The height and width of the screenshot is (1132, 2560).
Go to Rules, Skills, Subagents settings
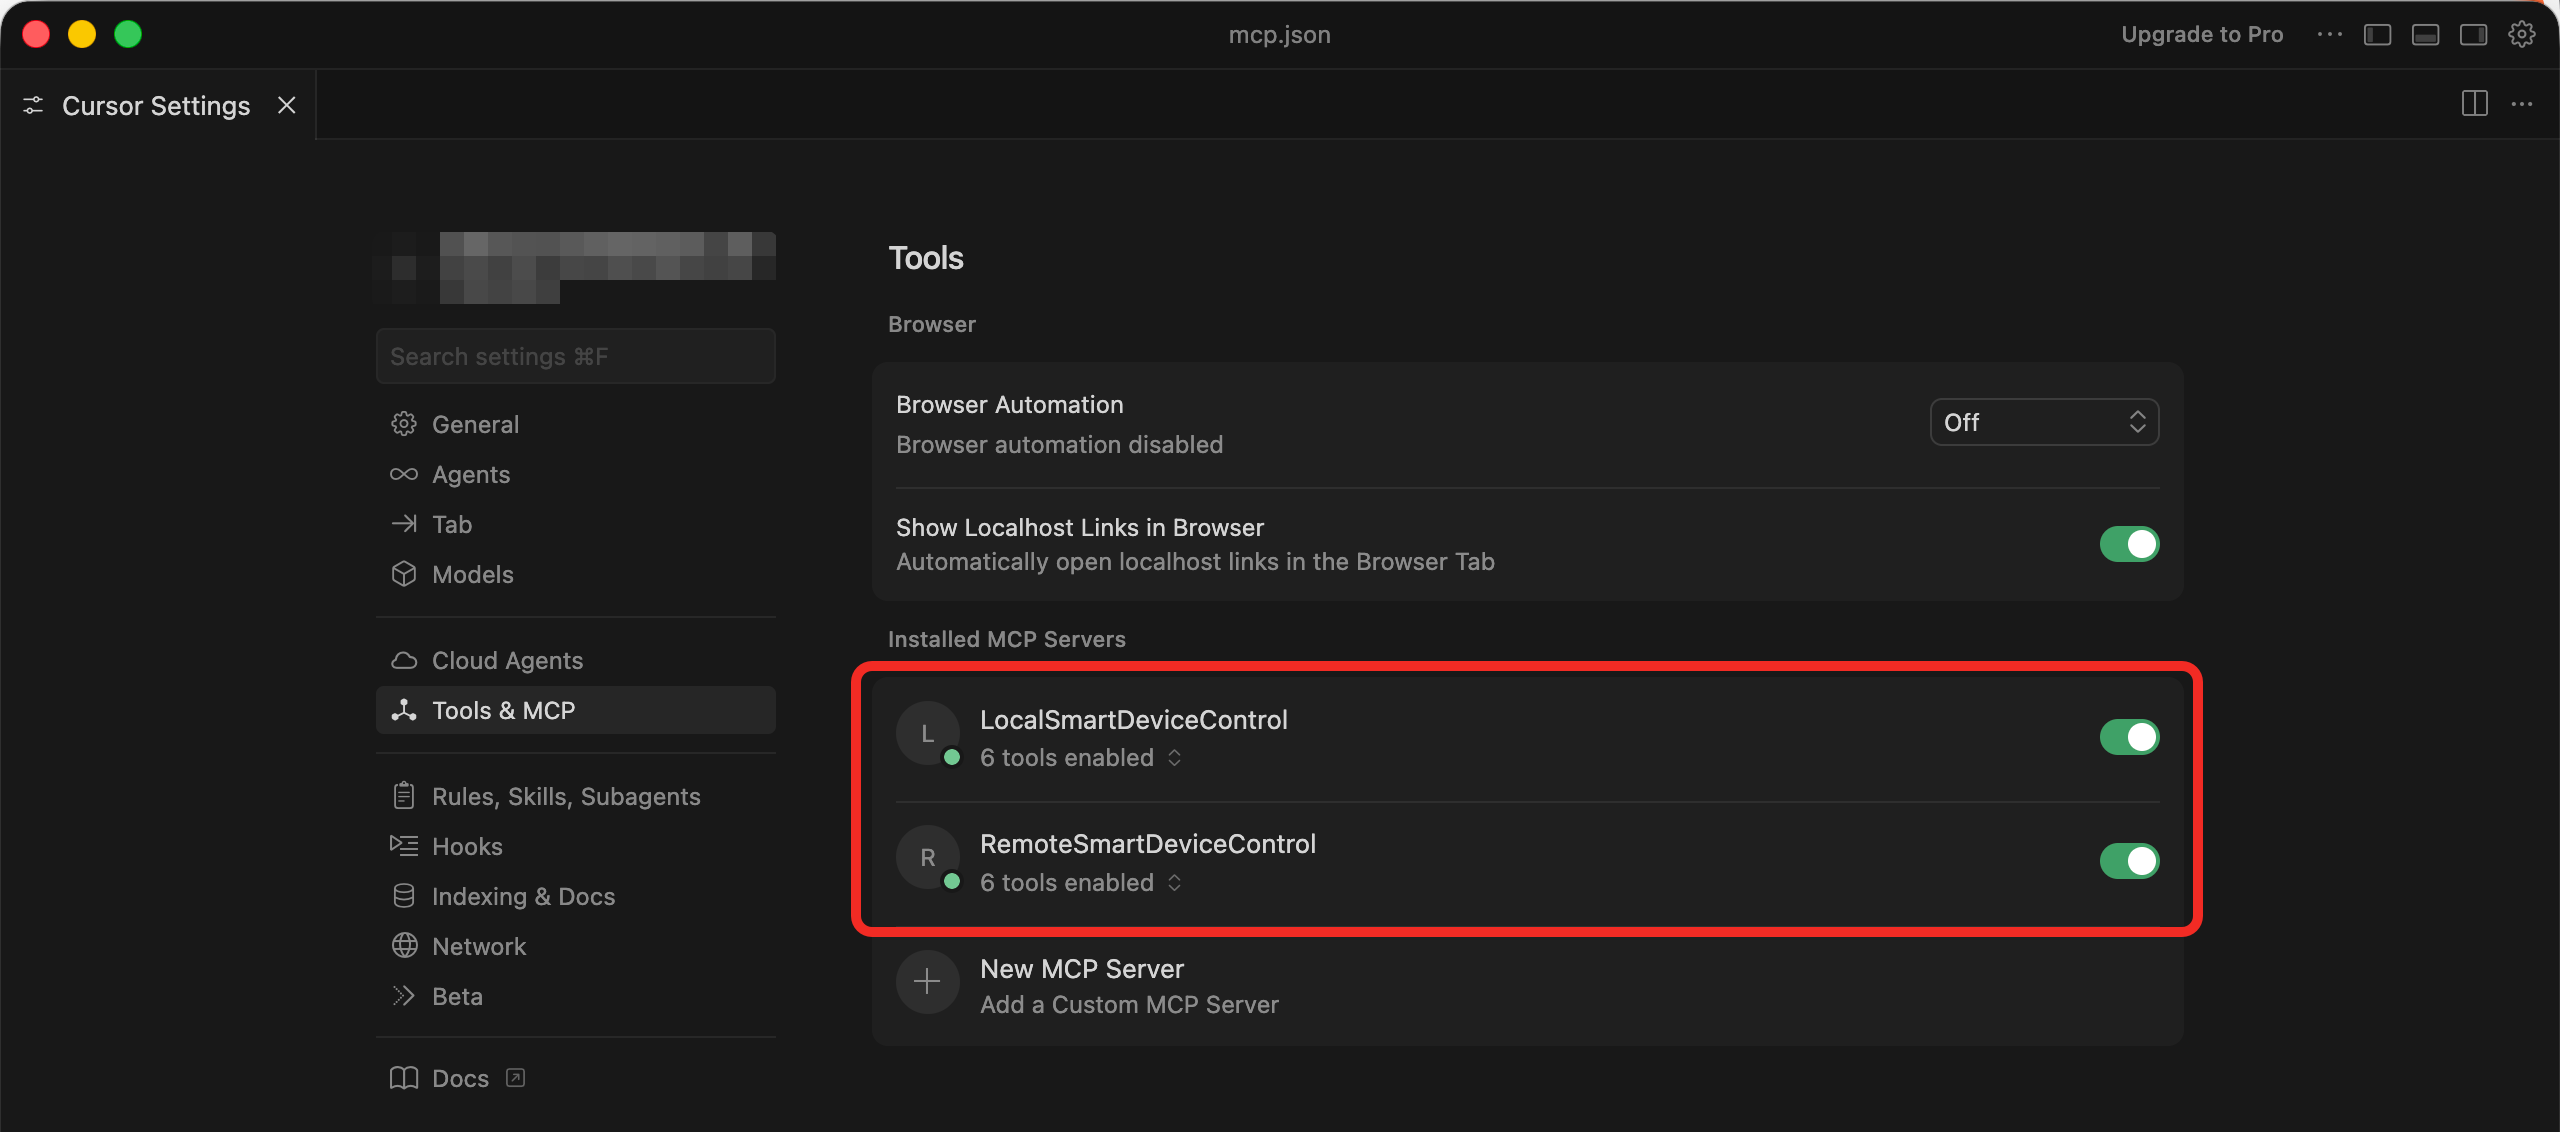pyautogui.click(x=565, y=796)
